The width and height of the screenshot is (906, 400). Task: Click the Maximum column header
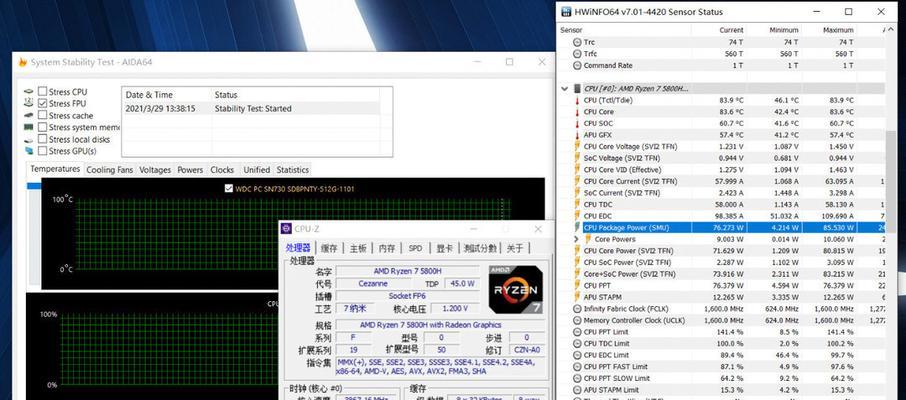(829, 29)
